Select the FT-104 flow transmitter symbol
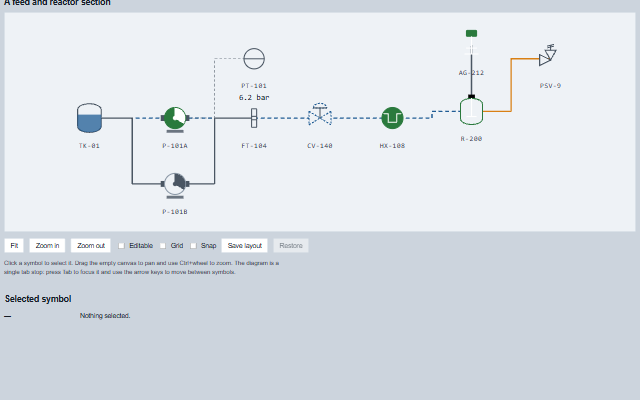The image size is (640, 400). coord(254,118)
